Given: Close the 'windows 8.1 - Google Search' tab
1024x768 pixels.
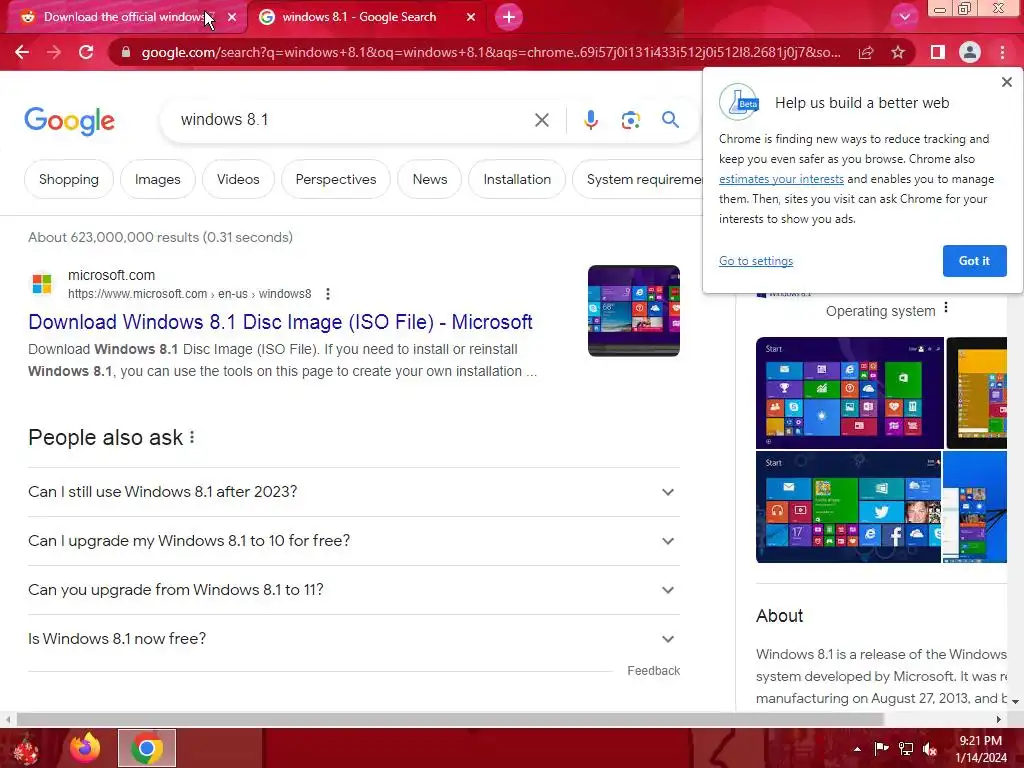Looking at the screenshot, I should tap(471, 17).
